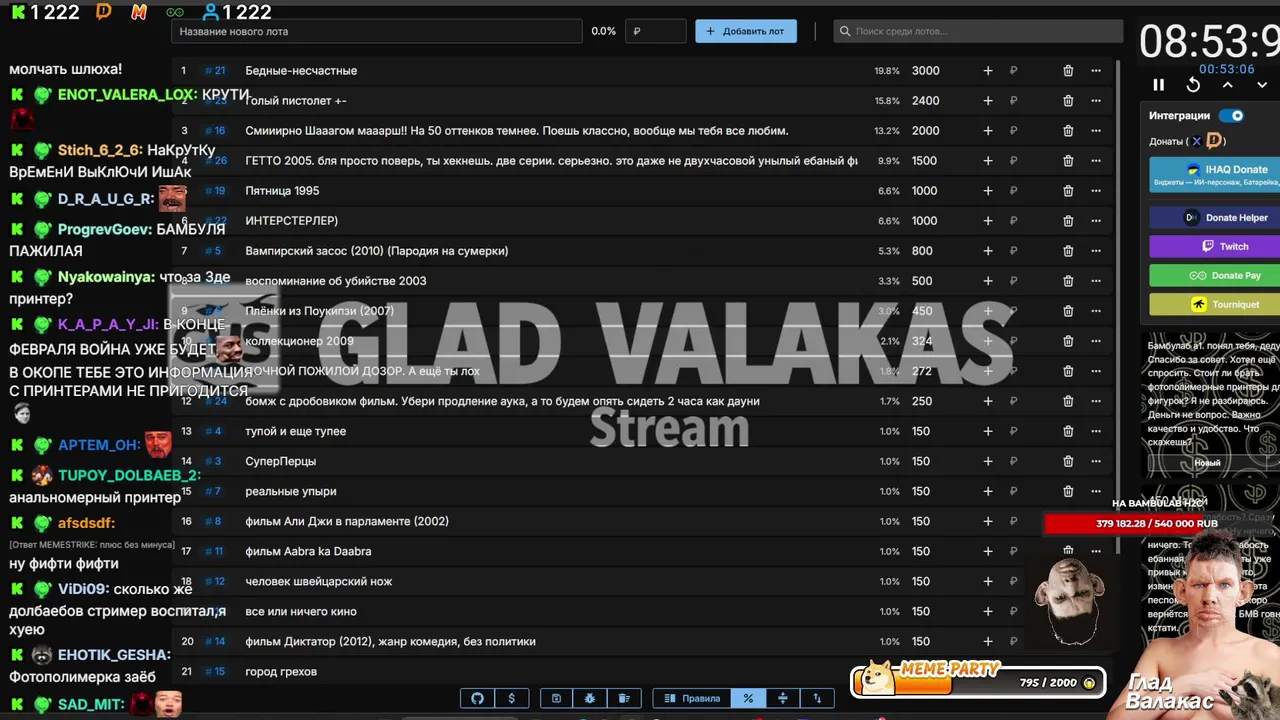The image size is (1280, 720).
Task: Open more options for Вампирский засос lot
Action: [x=1096, y=251]
